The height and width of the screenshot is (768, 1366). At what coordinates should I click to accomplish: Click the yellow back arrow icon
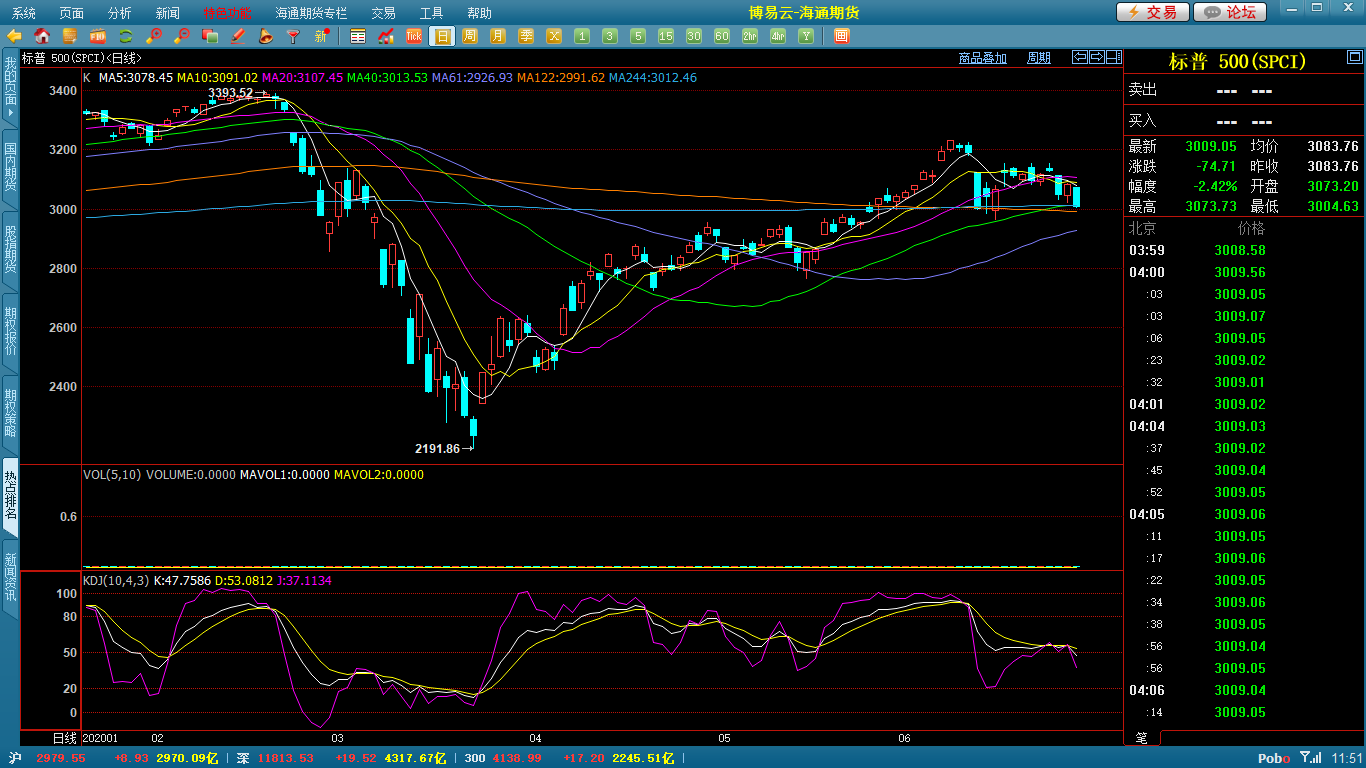14,36
